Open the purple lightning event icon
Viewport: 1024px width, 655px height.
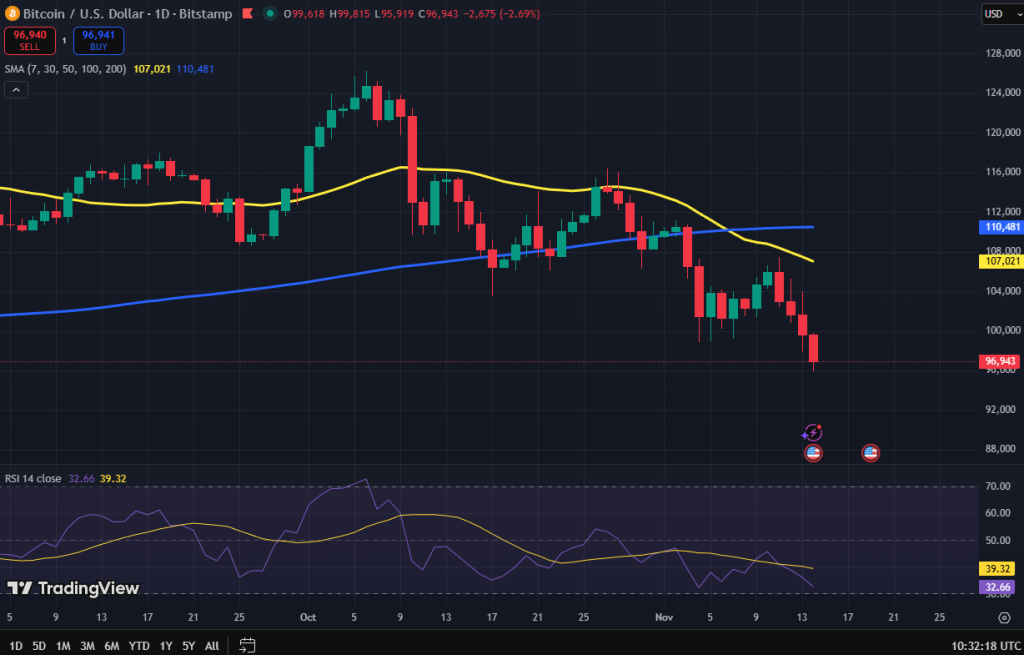[812, 432]
